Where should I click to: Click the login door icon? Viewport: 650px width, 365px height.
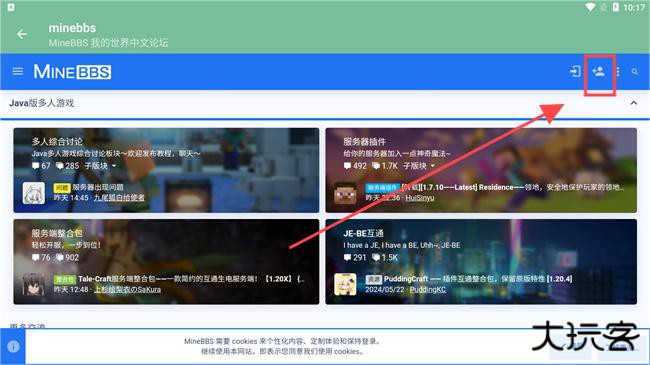click(575, 72)
